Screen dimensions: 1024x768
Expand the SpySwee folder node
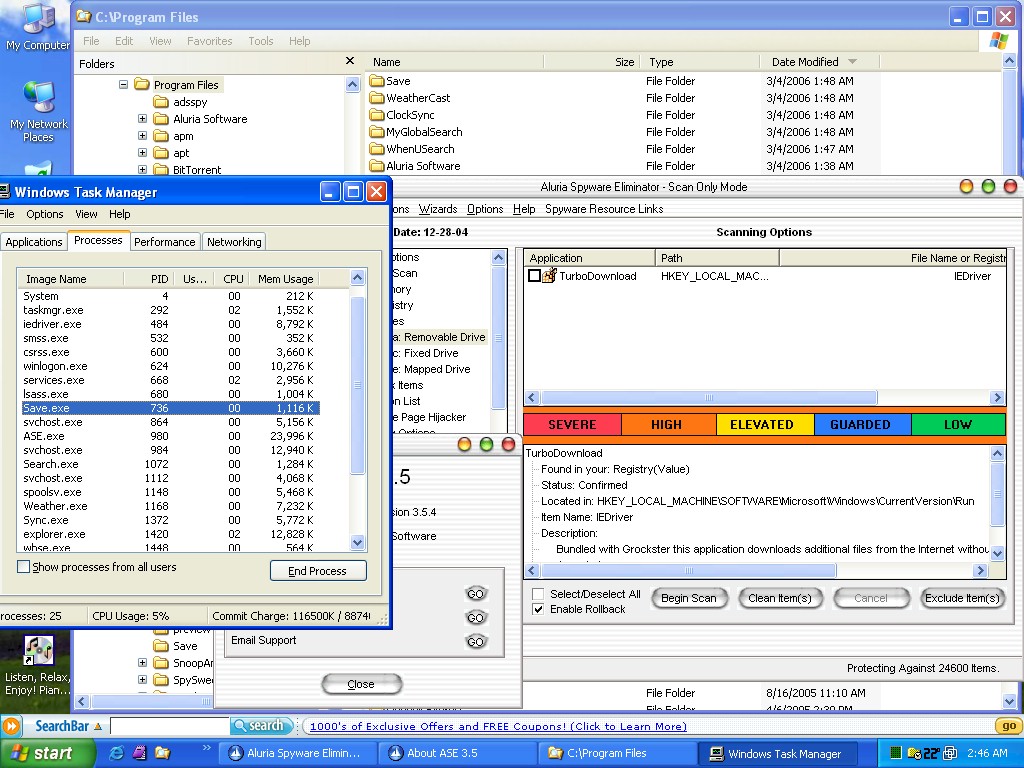142,679
